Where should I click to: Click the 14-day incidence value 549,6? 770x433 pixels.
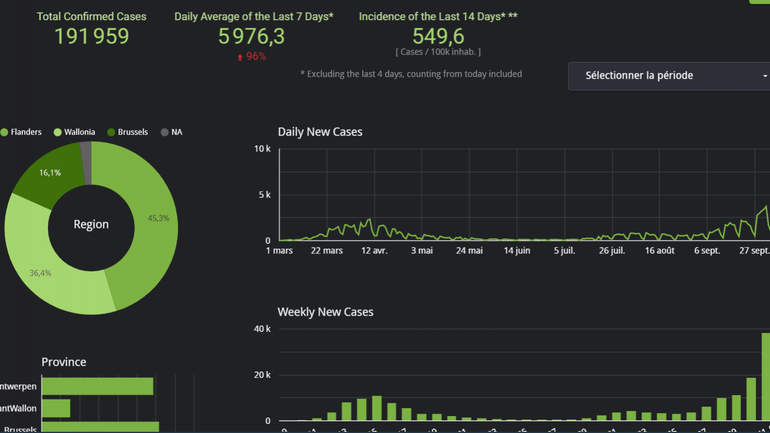[438, 37]
